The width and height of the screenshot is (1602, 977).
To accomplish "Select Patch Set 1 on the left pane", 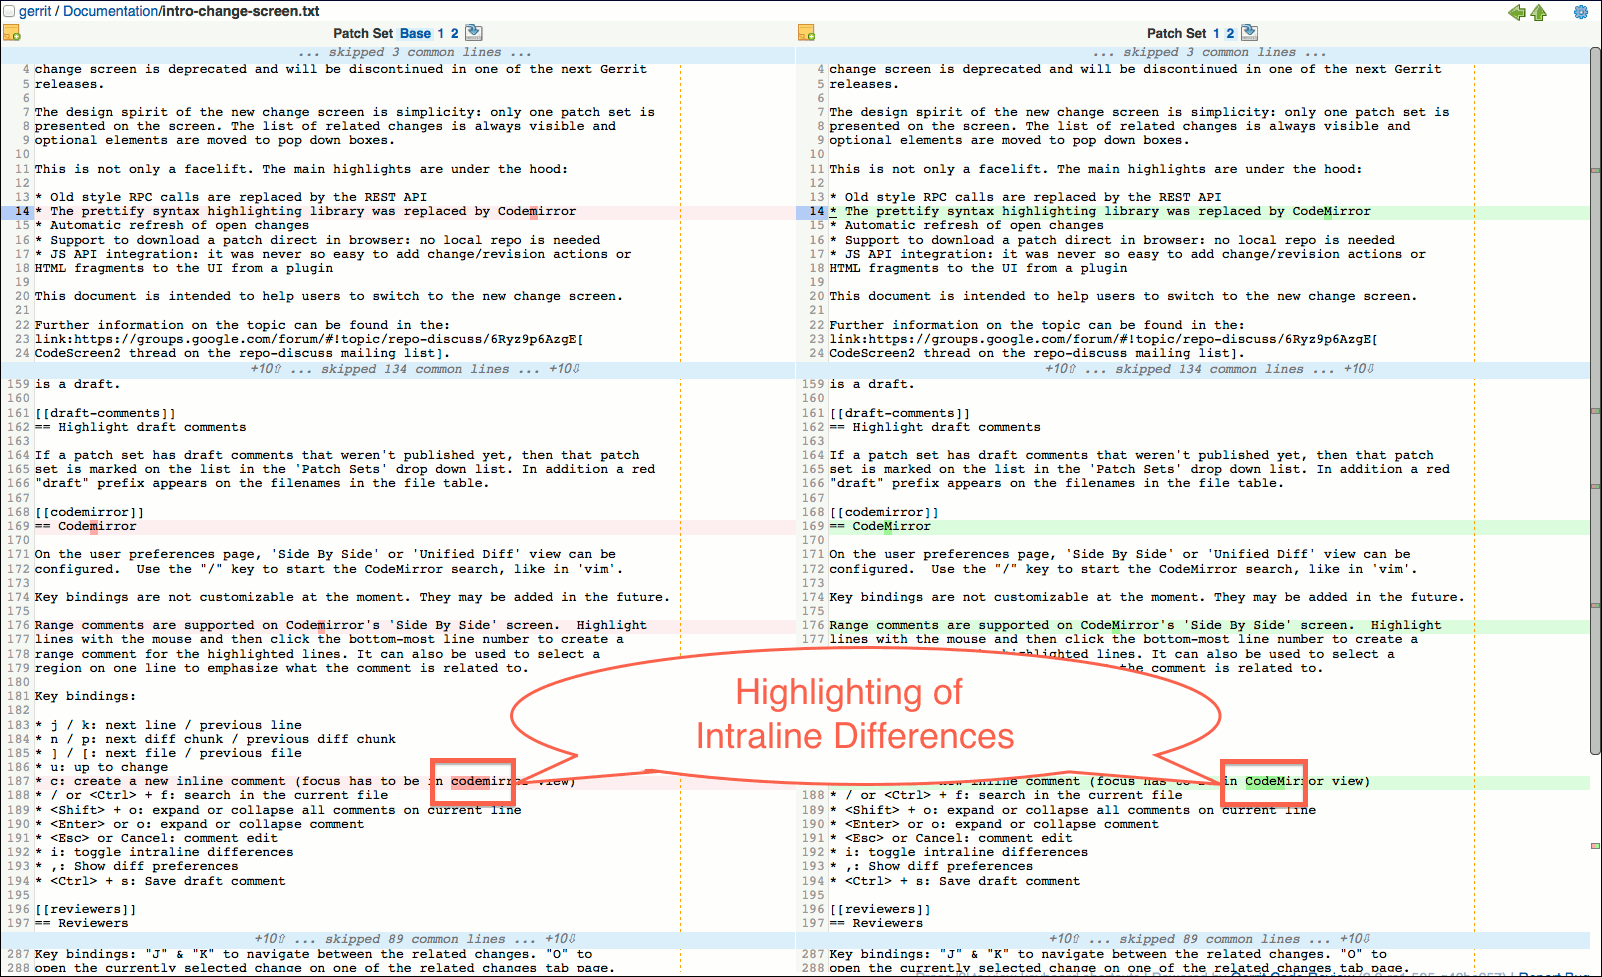I will point(441,32).
